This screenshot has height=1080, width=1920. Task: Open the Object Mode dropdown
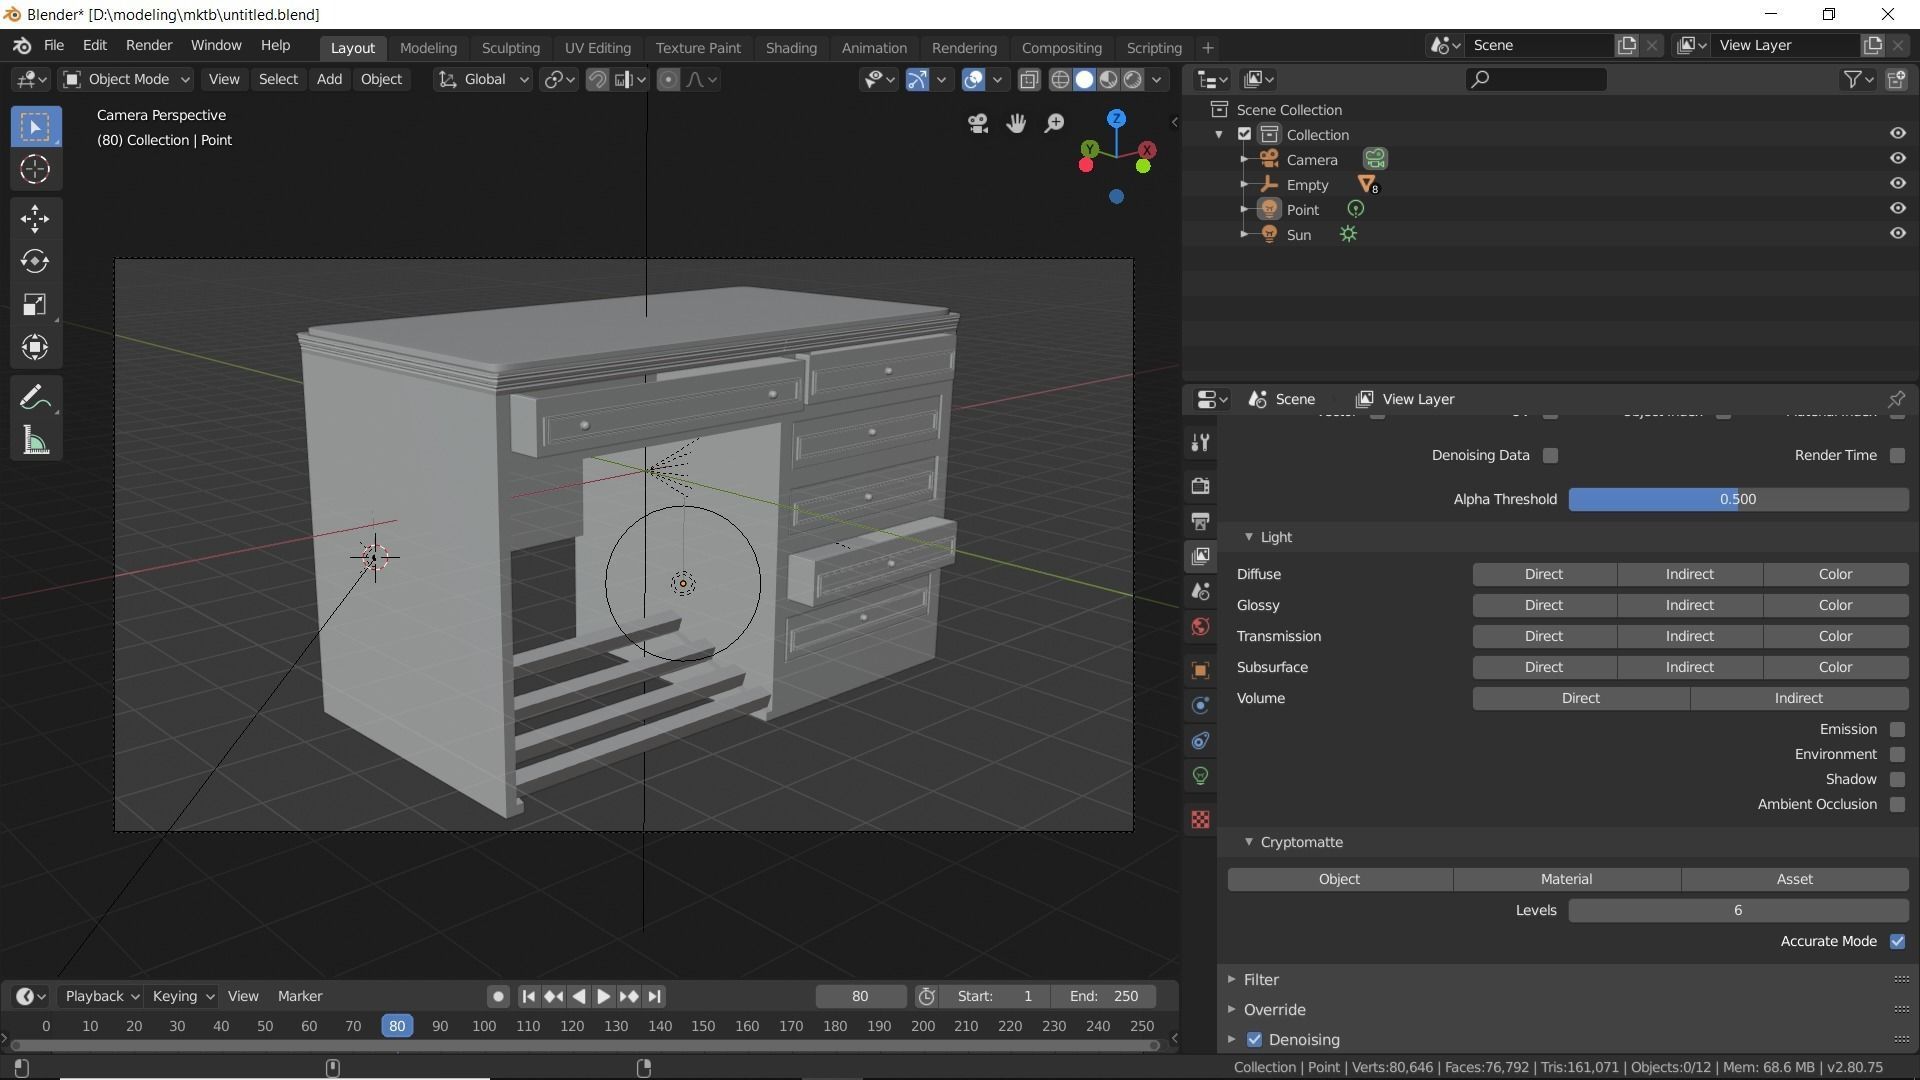(x=126, y=79)
